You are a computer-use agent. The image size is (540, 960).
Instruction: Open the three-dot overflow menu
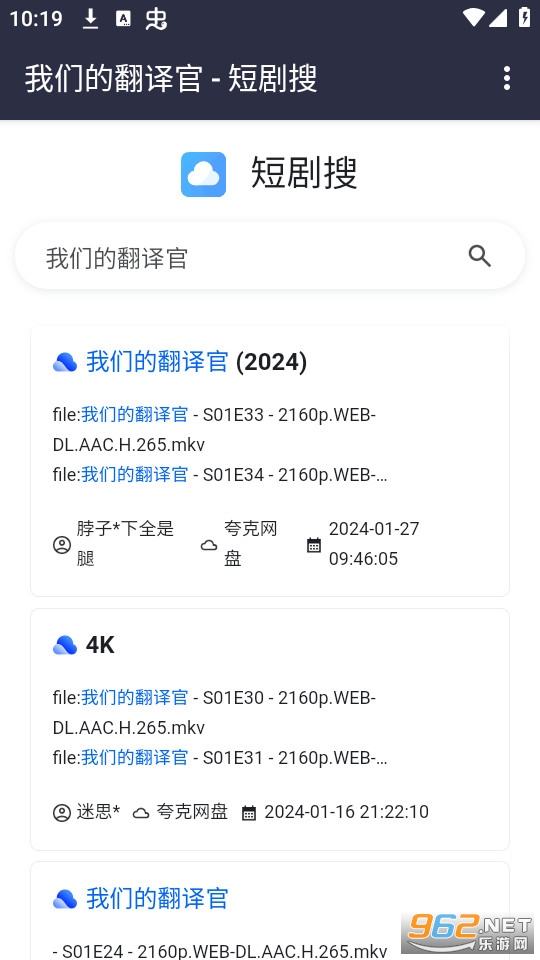(506, 78)
